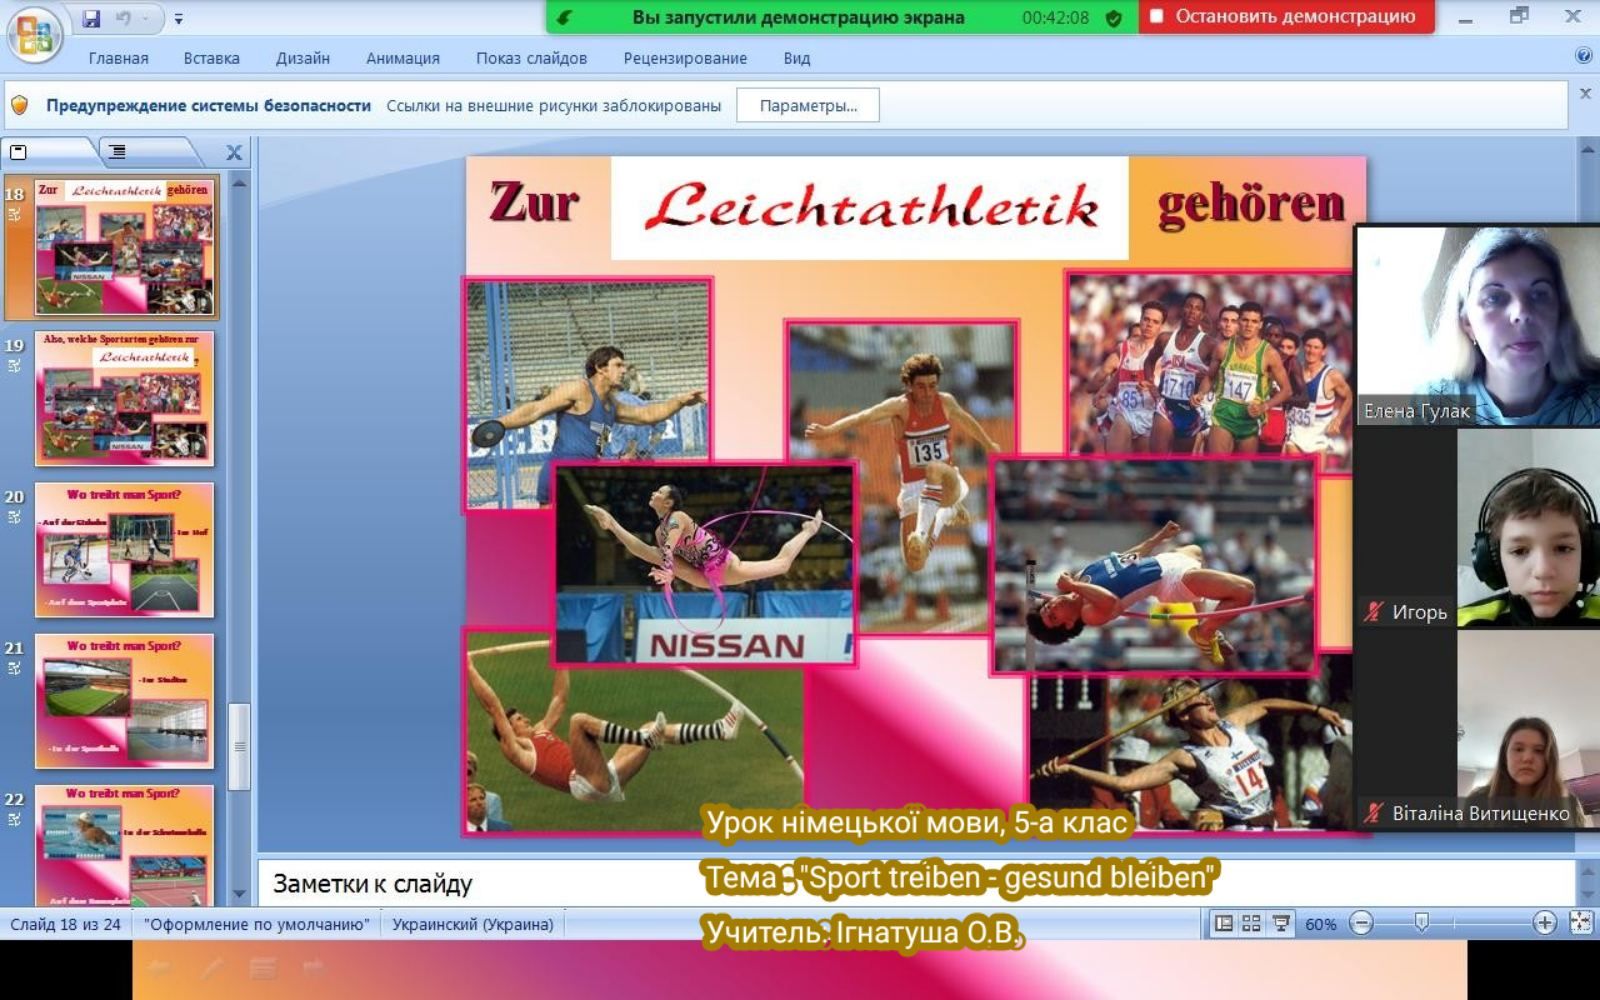Click the Office button logo
This screenshot has width=1600, height=1000.
pyautogui.click(x=35, y=35)
